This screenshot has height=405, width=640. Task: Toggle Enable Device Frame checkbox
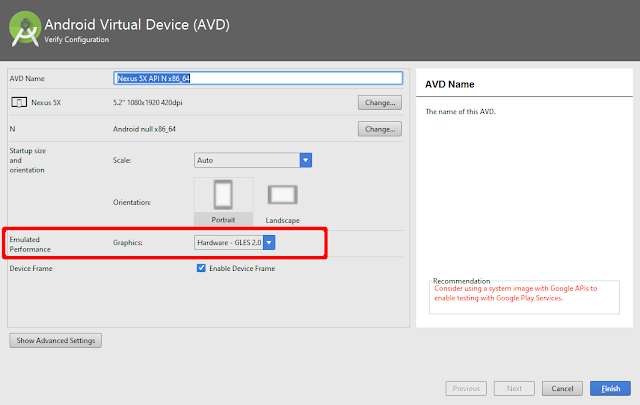(x=201, y=268)
